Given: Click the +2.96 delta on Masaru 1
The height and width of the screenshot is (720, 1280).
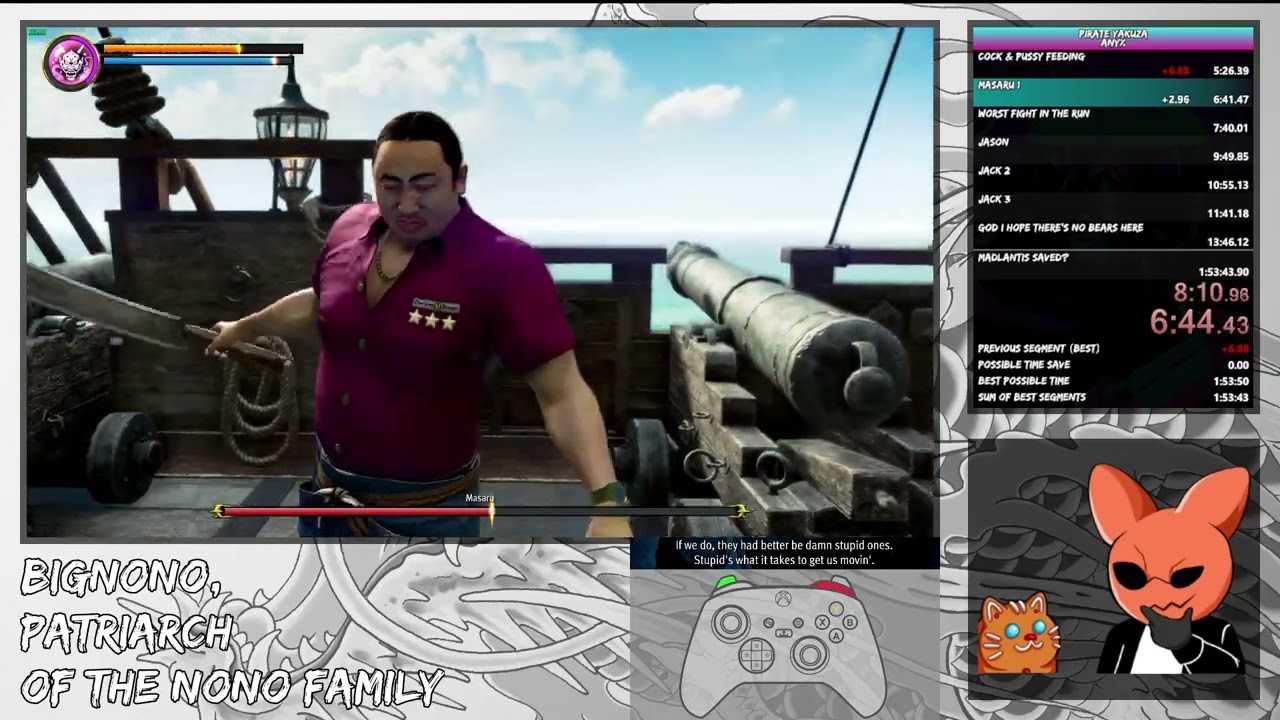Looking at the screenshot, I should coord(1175,100).
